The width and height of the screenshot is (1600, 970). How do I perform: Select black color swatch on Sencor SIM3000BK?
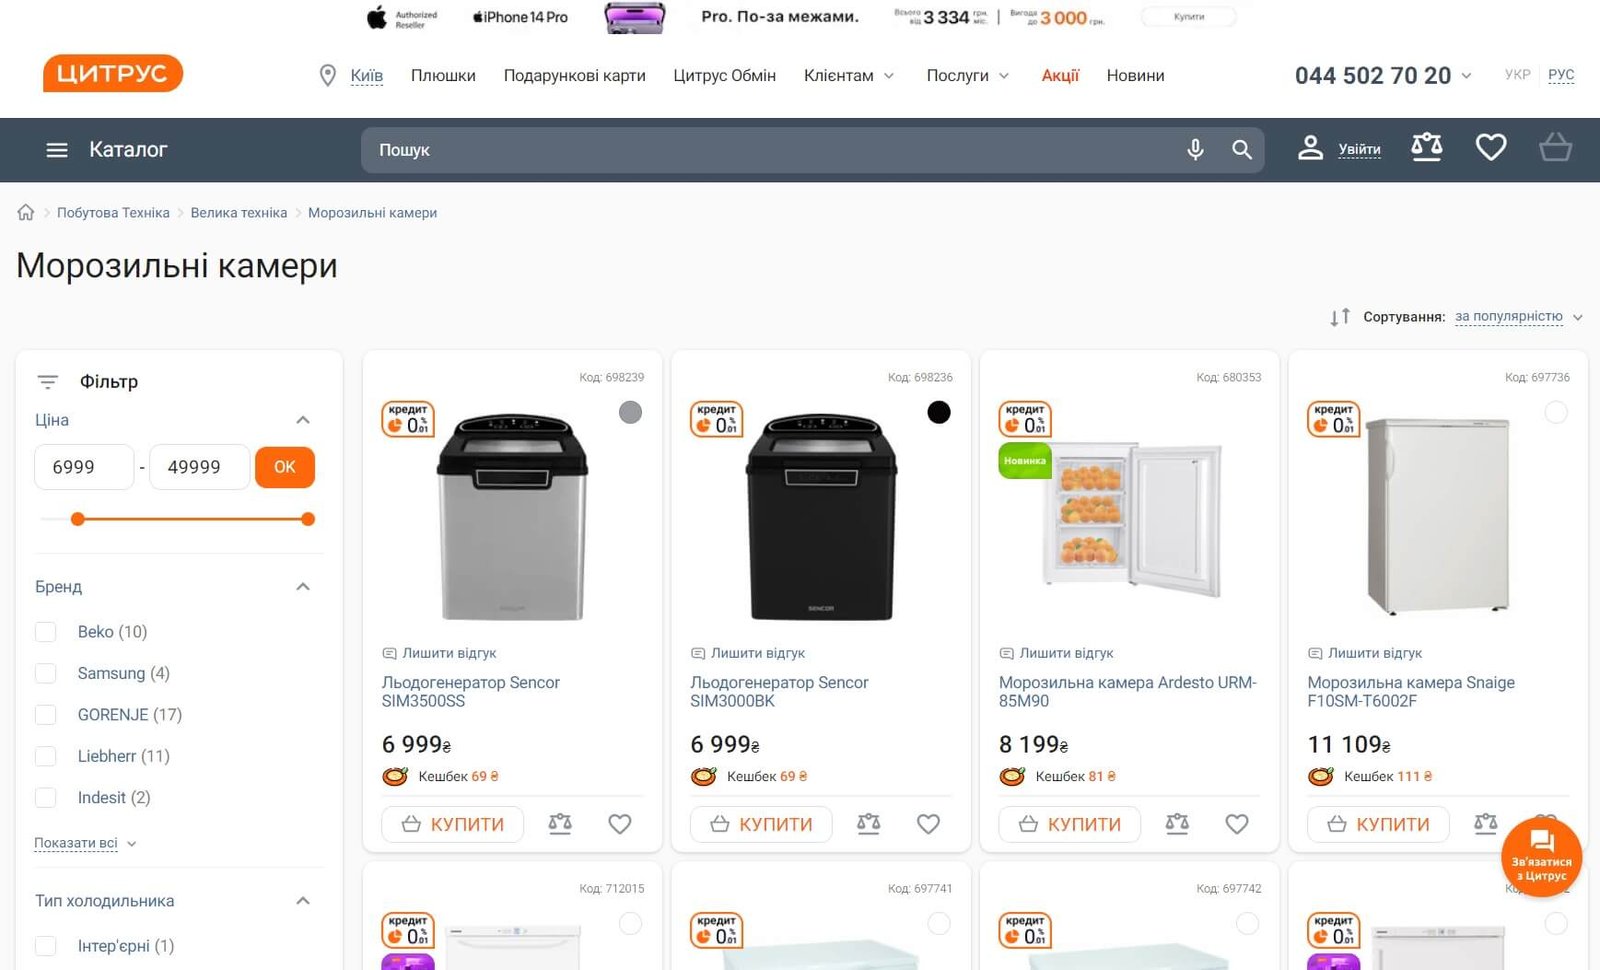[x=939, y=412]
